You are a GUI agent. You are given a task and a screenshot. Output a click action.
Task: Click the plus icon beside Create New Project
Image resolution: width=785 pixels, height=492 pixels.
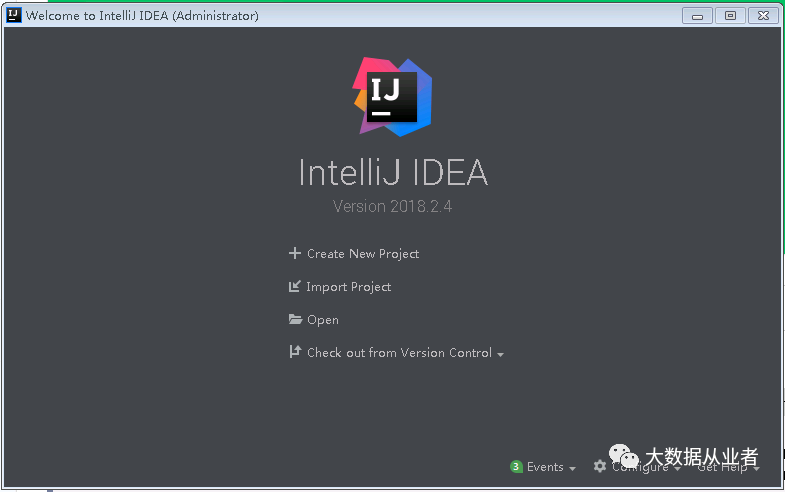point(295,253)
